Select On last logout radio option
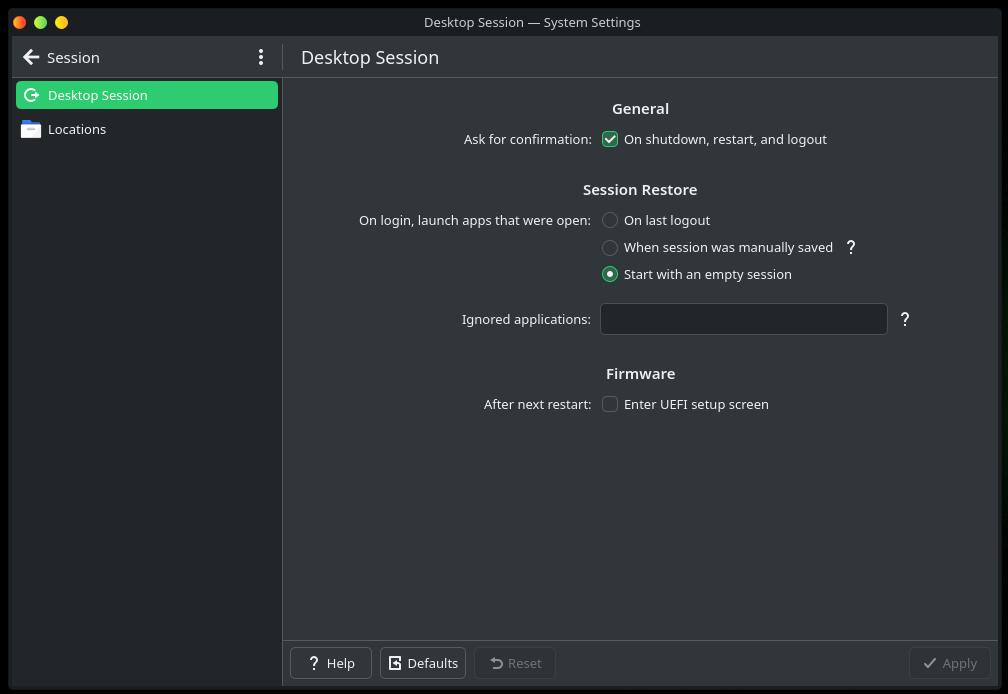Screen dimensions: 1008x694 click(610, 221)
